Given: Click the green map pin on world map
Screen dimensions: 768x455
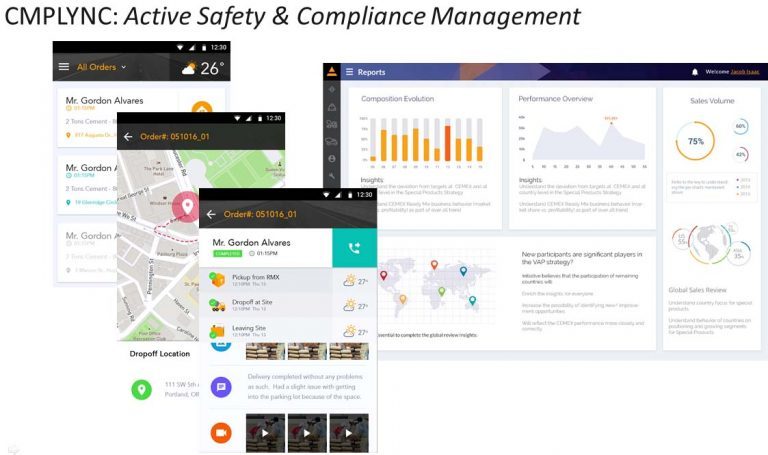Looking at the screenshot, I should click(441, 291).
